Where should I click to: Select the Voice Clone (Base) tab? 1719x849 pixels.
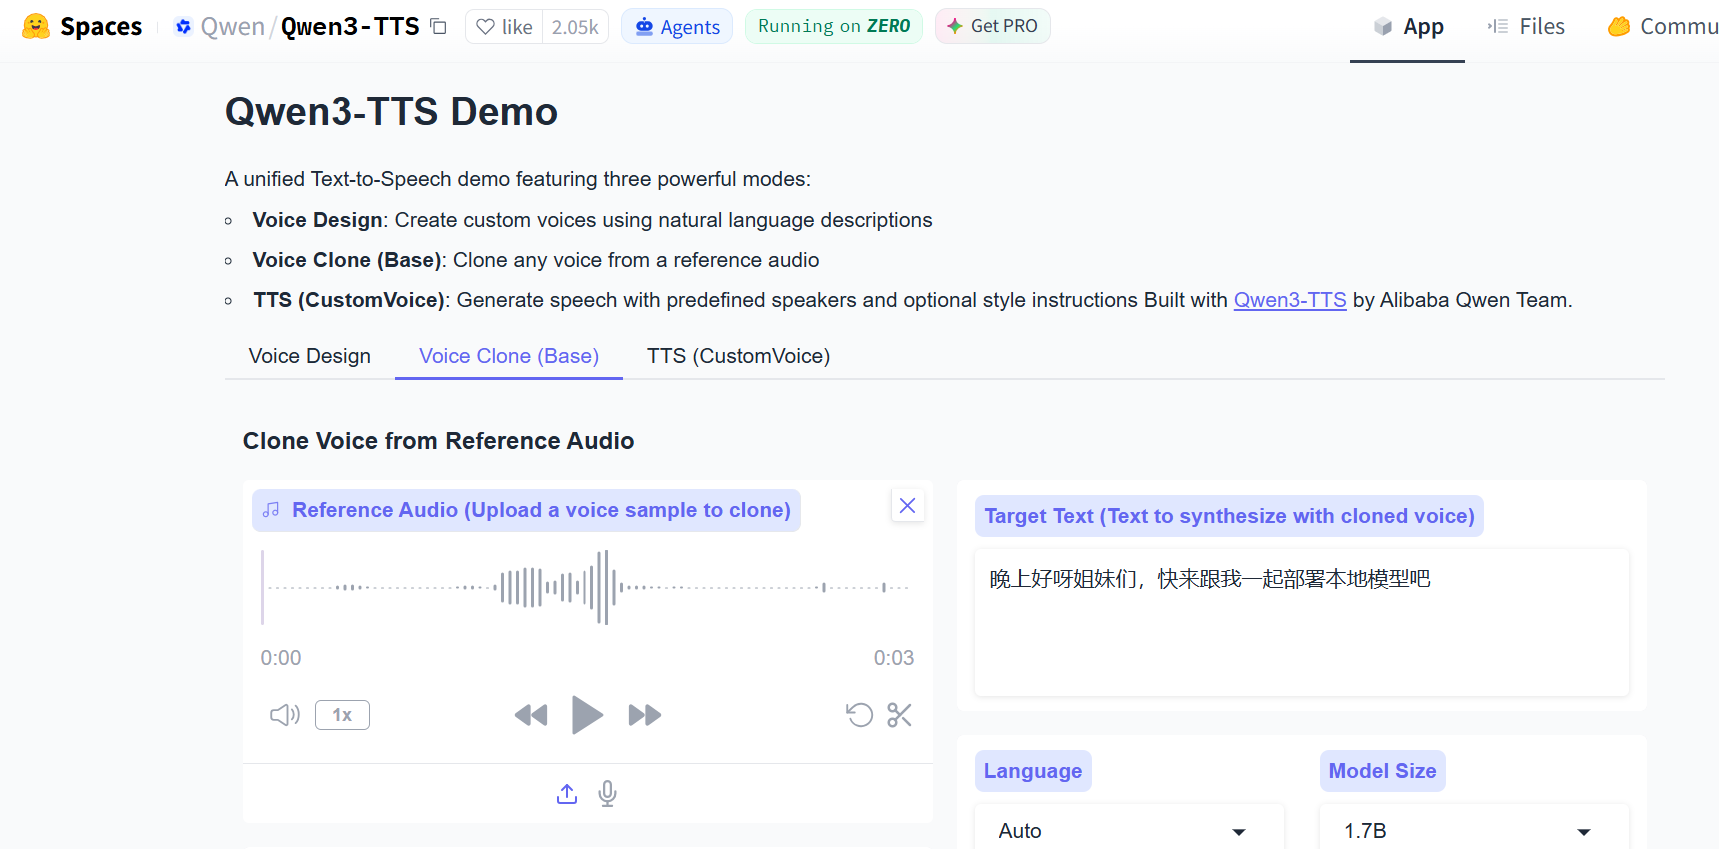509,356
